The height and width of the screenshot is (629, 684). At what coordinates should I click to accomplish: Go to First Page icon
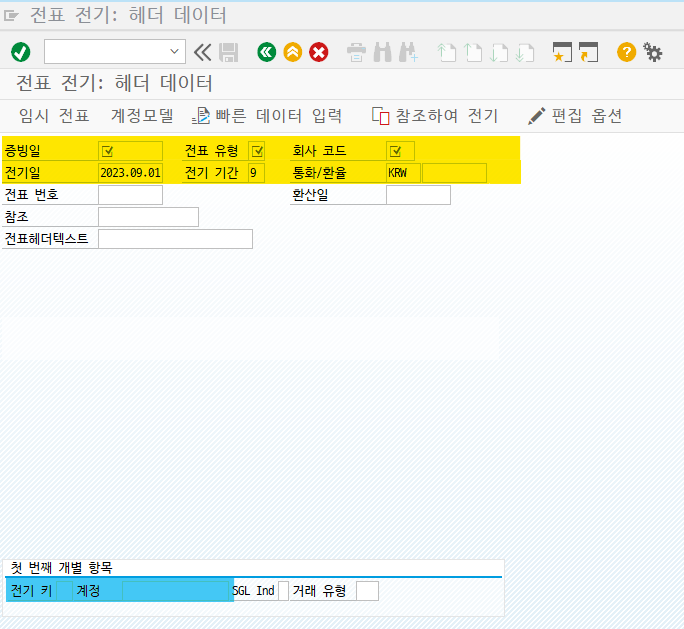[x=446, y=53]
